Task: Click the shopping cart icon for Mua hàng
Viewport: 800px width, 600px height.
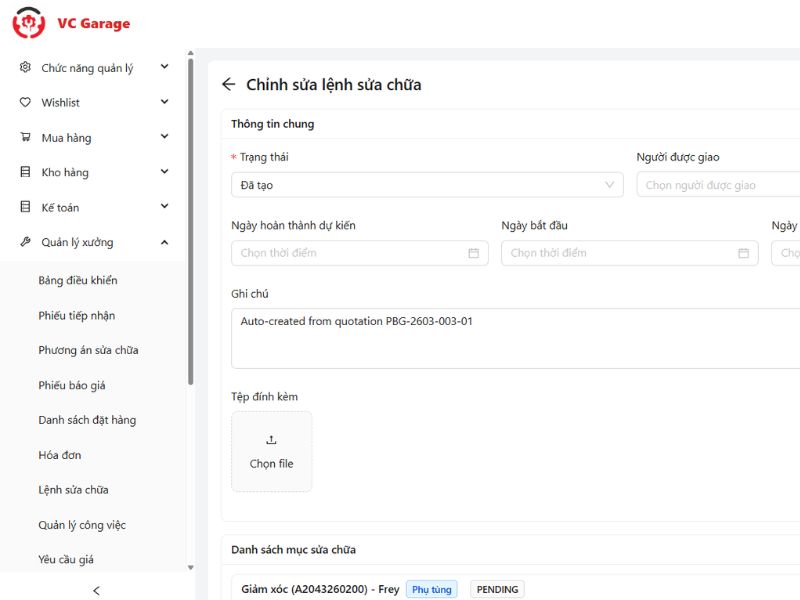Action: [25, 138]
